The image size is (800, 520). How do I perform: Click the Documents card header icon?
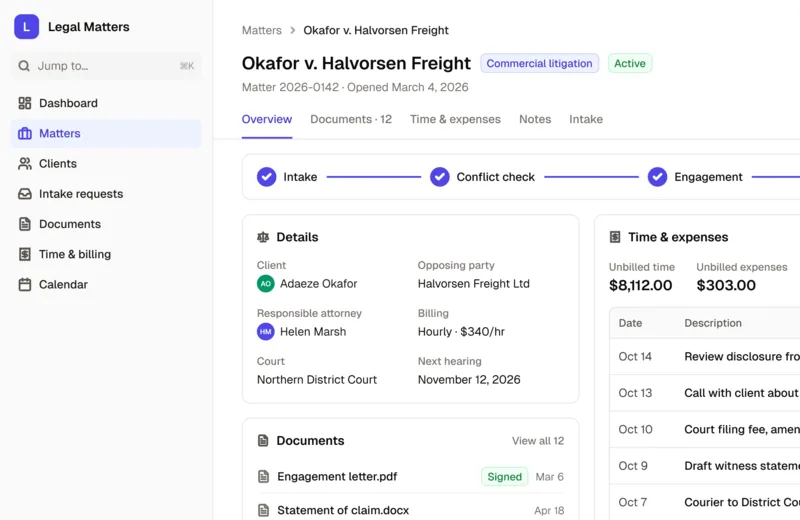(263, 440)
